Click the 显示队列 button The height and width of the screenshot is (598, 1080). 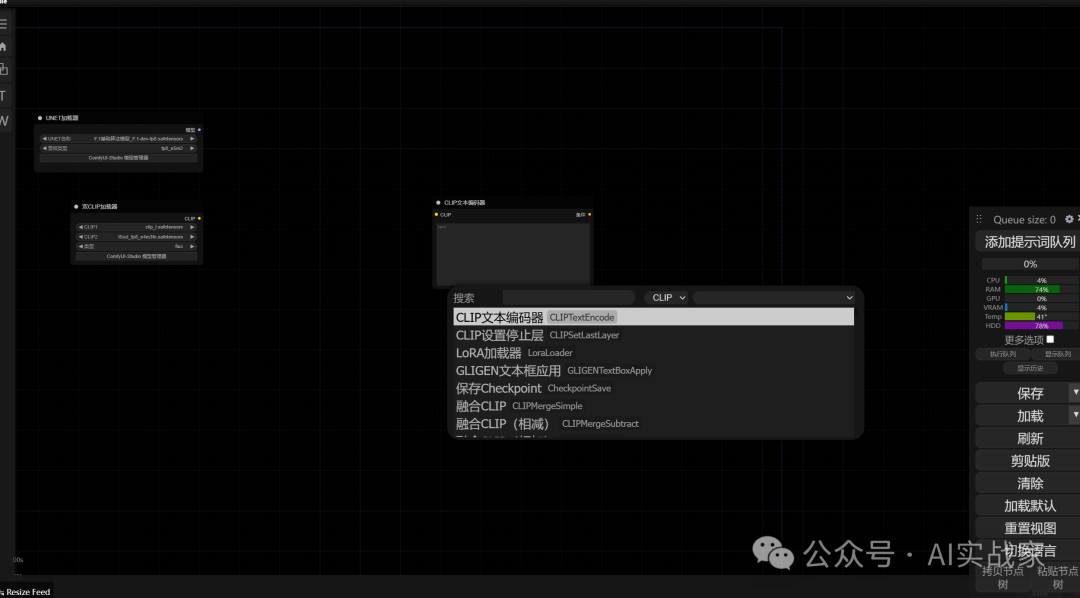[1057, 354]
